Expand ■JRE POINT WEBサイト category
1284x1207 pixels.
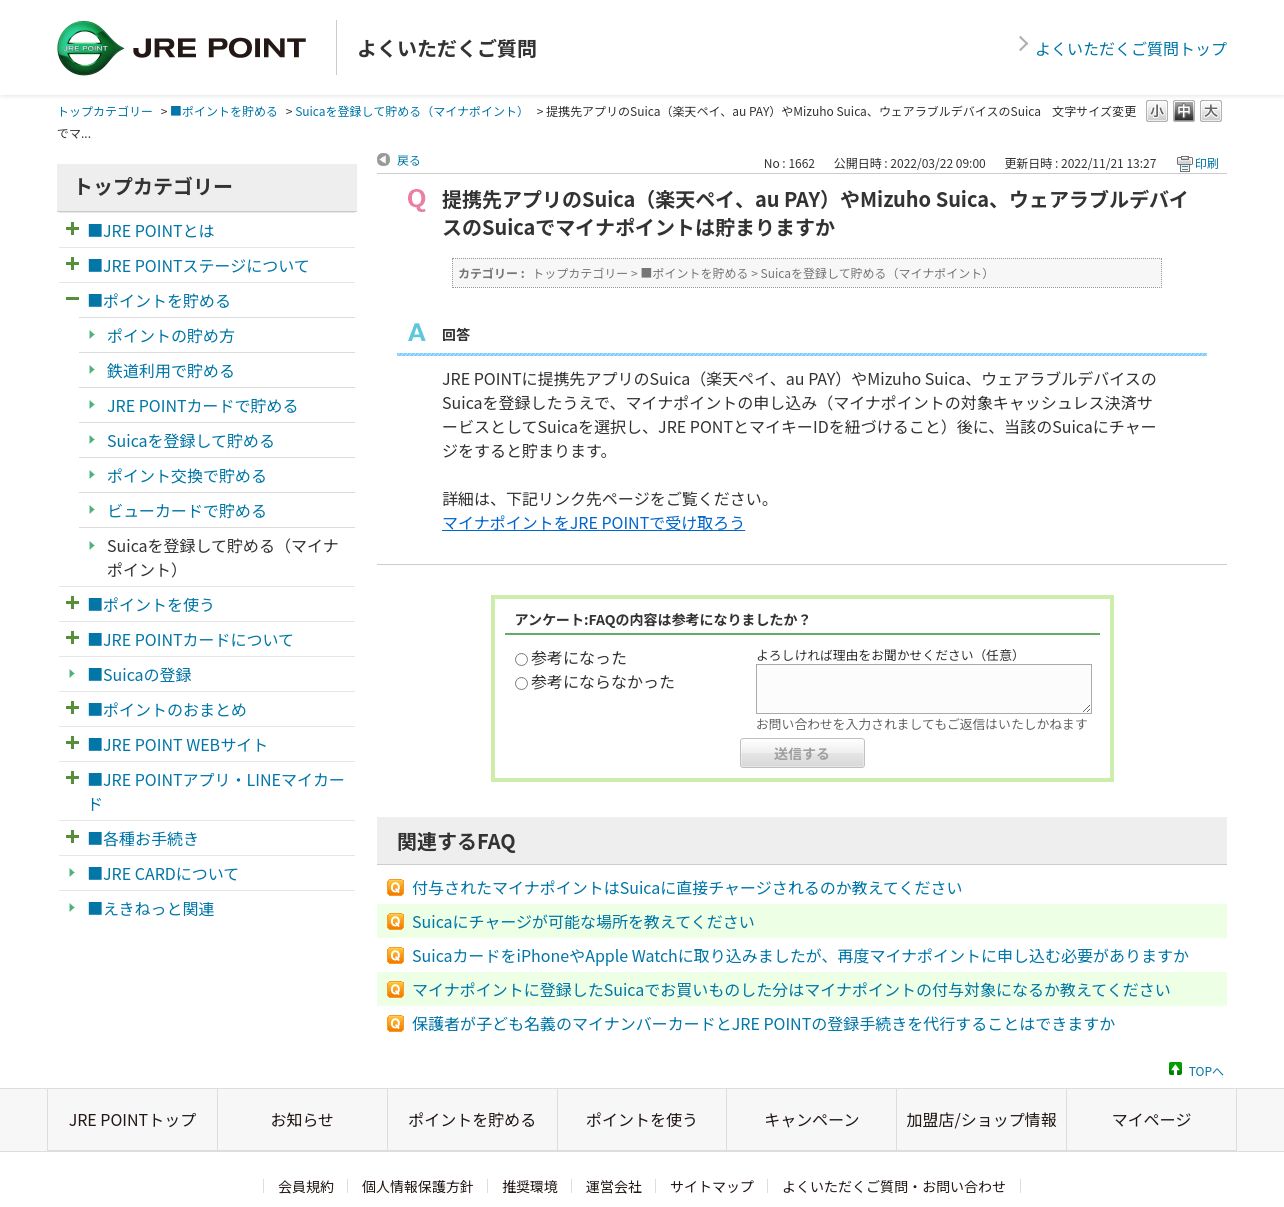click(72, 743)
